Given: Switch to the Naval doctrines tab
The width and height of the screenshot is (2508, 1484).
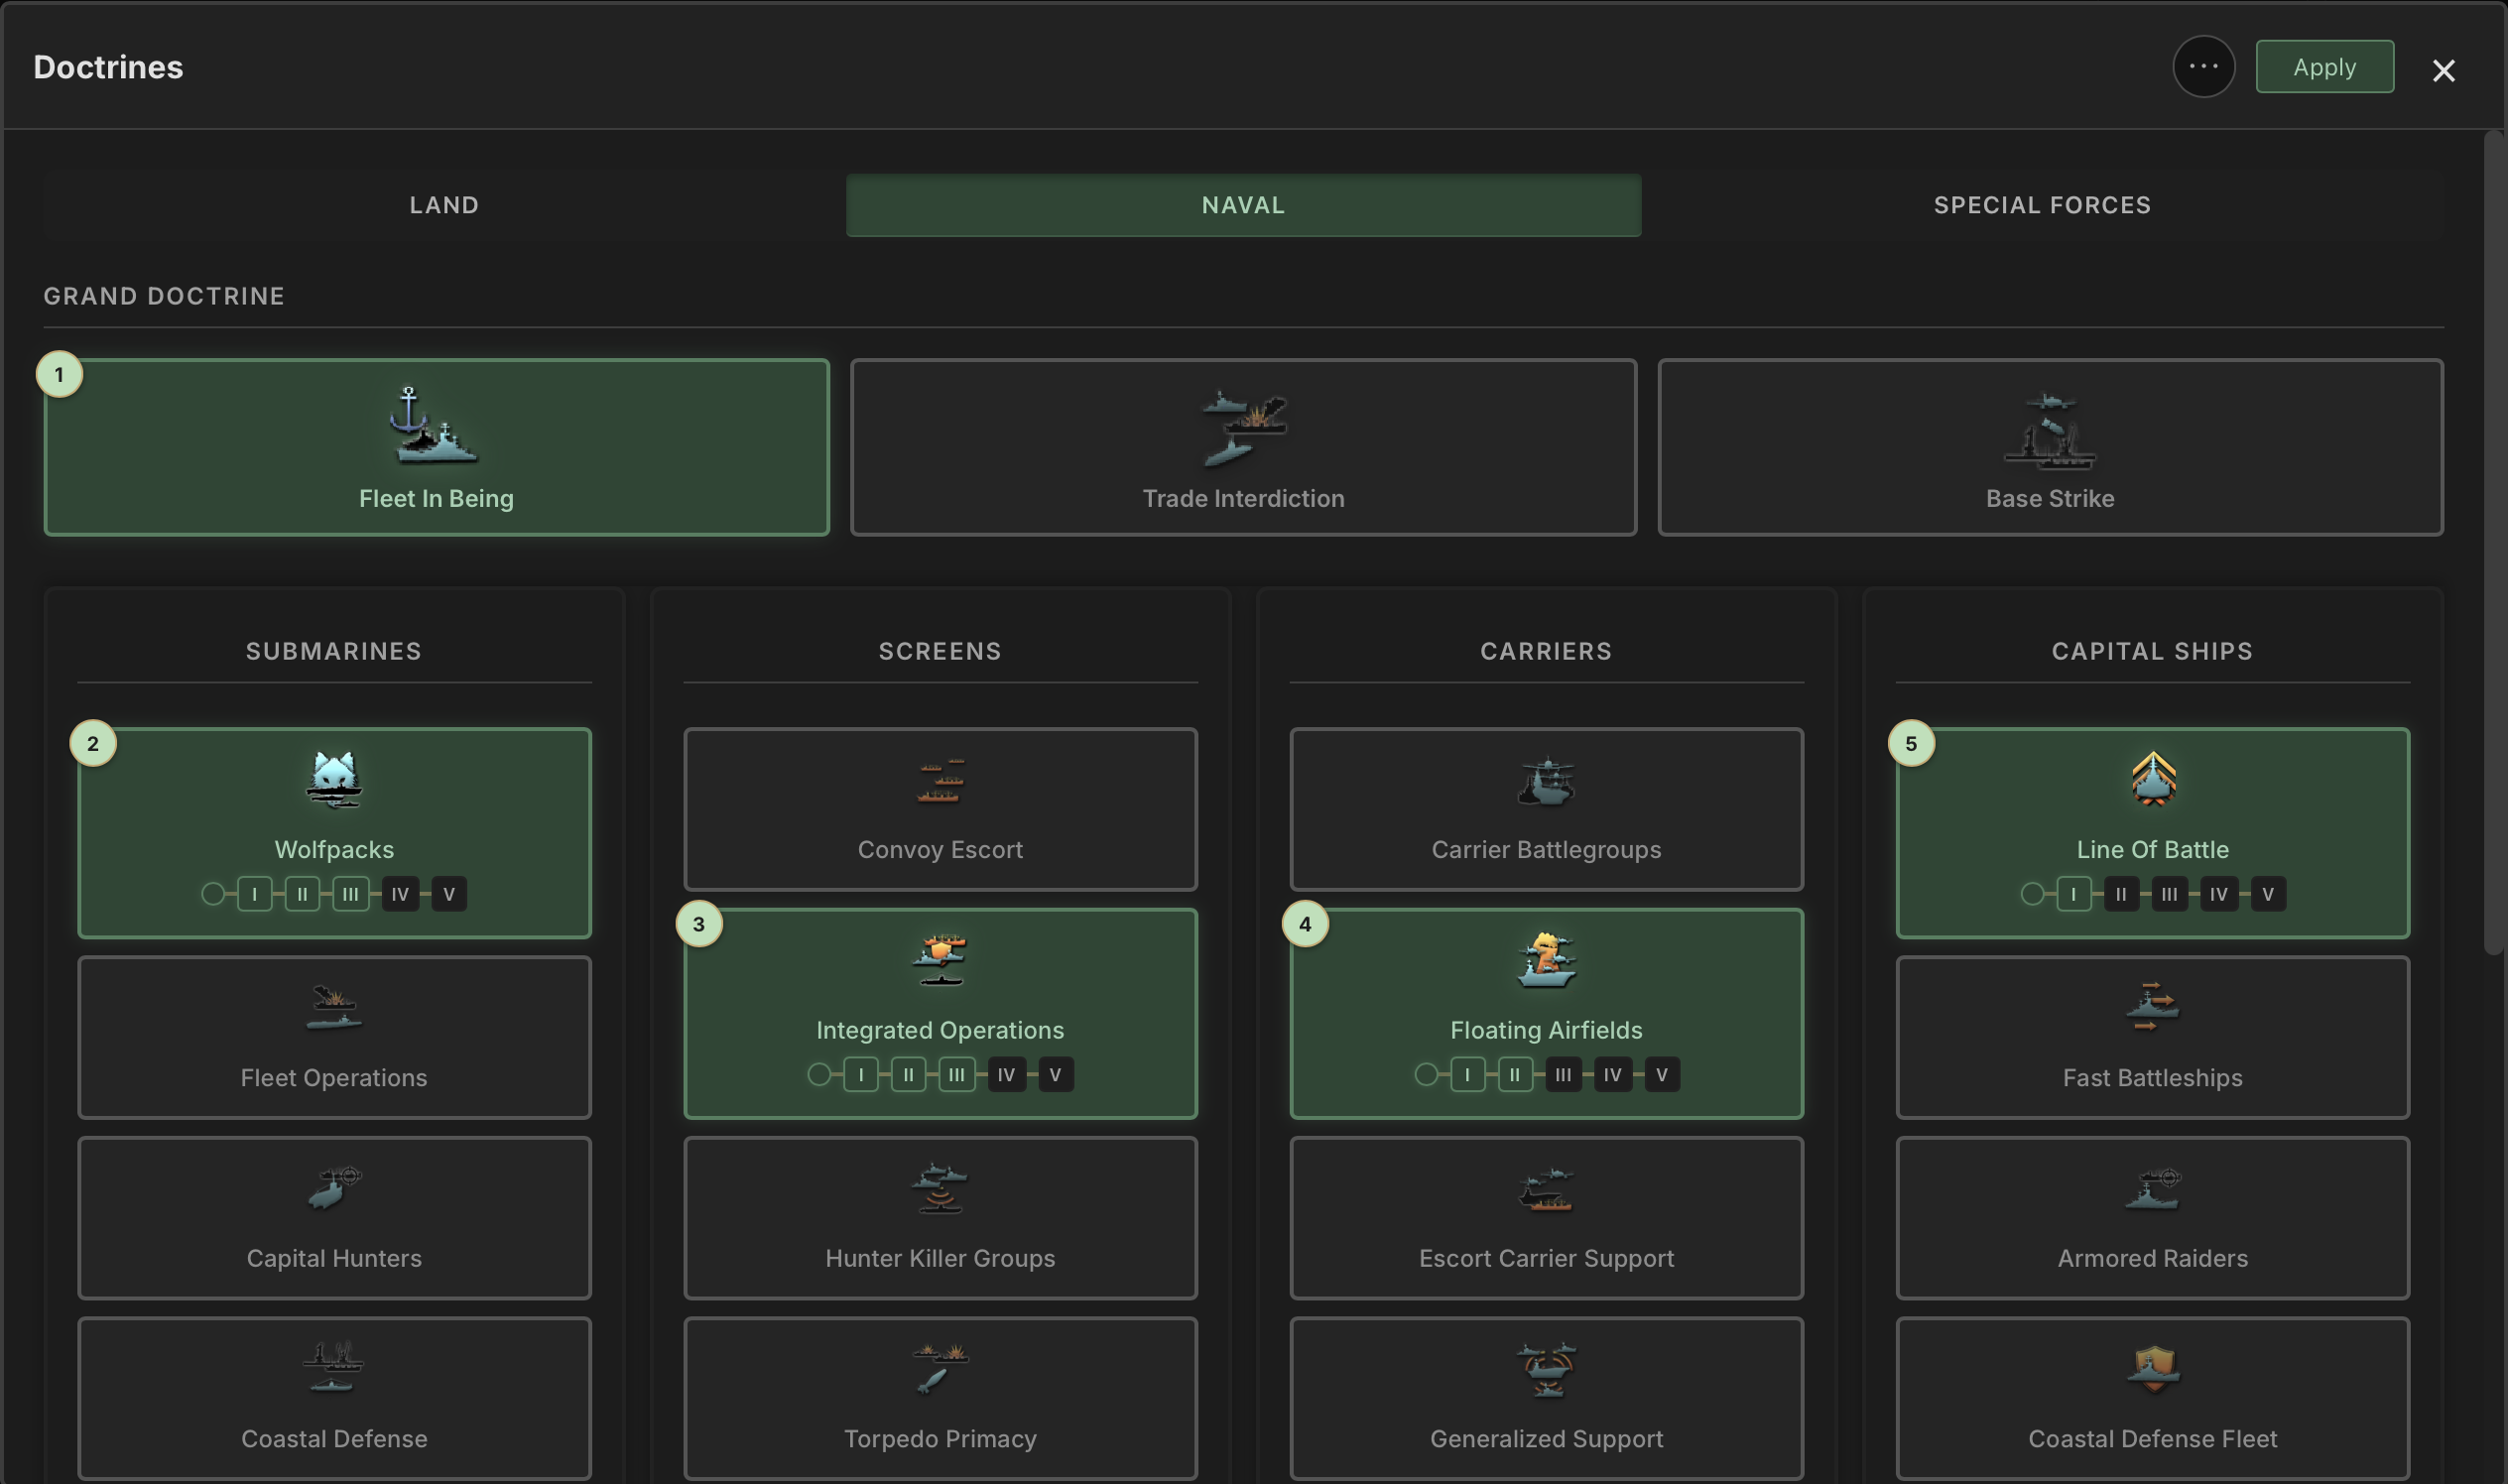Looking at the screenshot, I should pyautogui.click(x=1243, y=205).
